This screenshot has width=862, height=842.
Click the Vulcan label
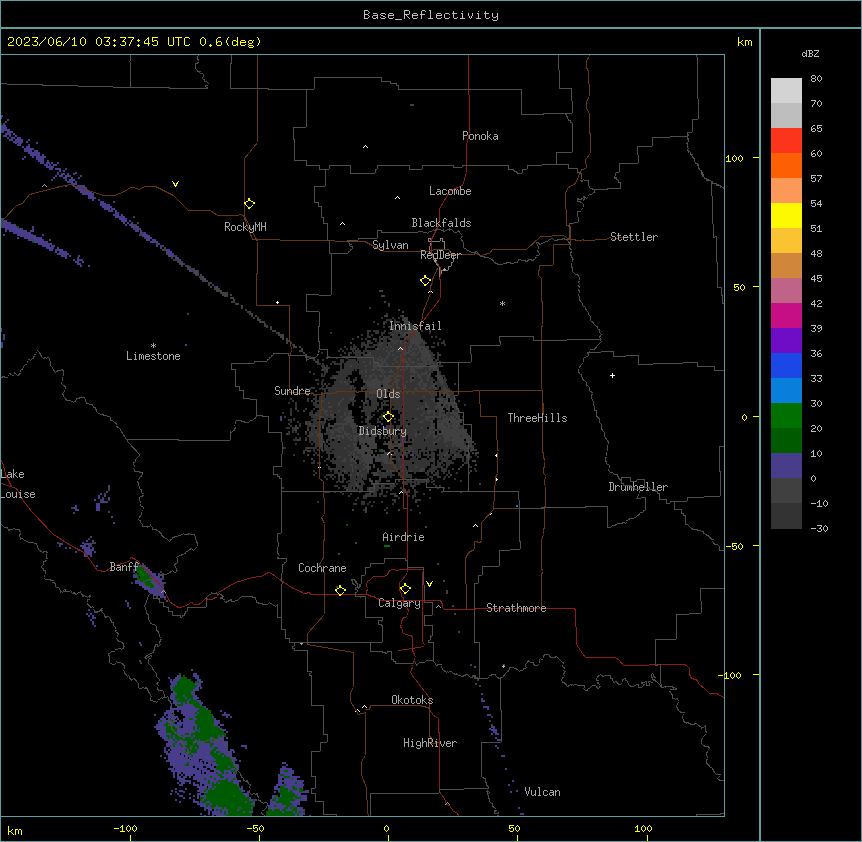point(542,792)
